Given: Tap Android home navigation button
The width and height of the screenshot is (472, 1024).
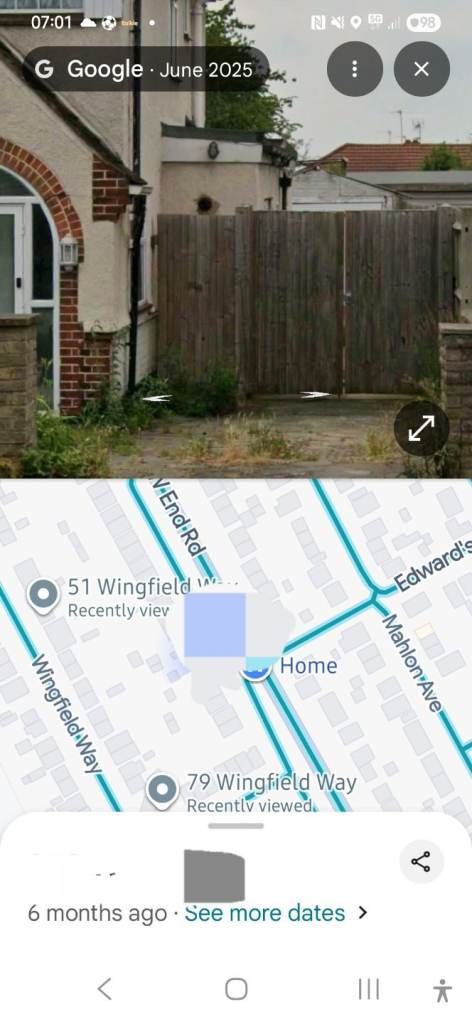Looking at the screenshot, I should (x=236, y=989).
